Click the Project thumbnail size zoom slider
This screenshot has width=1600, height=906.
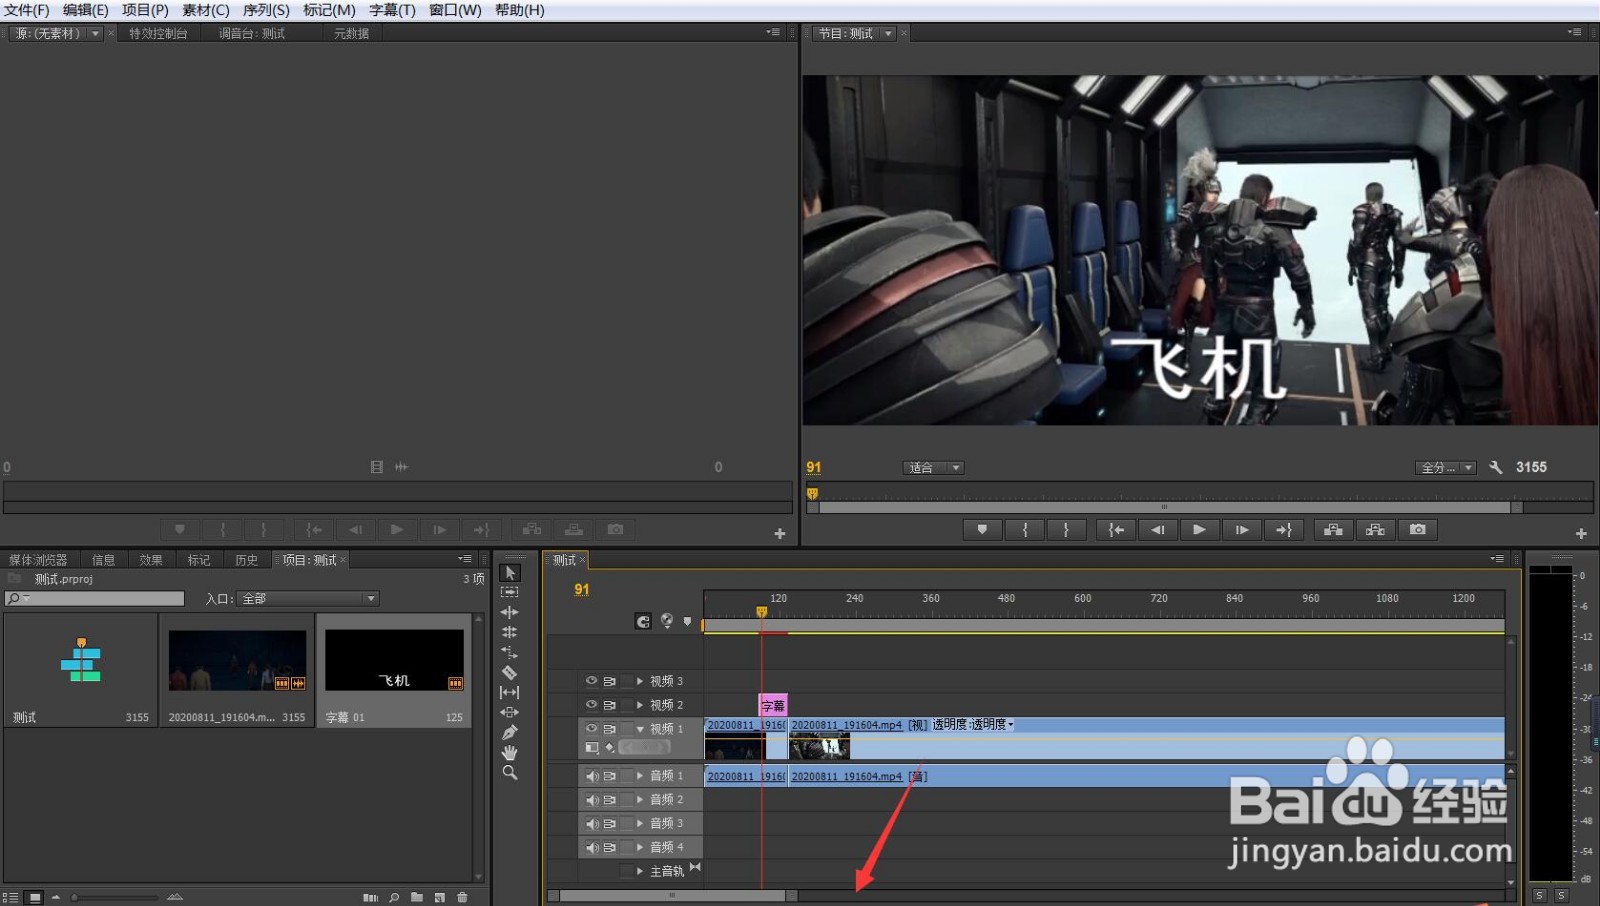tap(114, 897)
